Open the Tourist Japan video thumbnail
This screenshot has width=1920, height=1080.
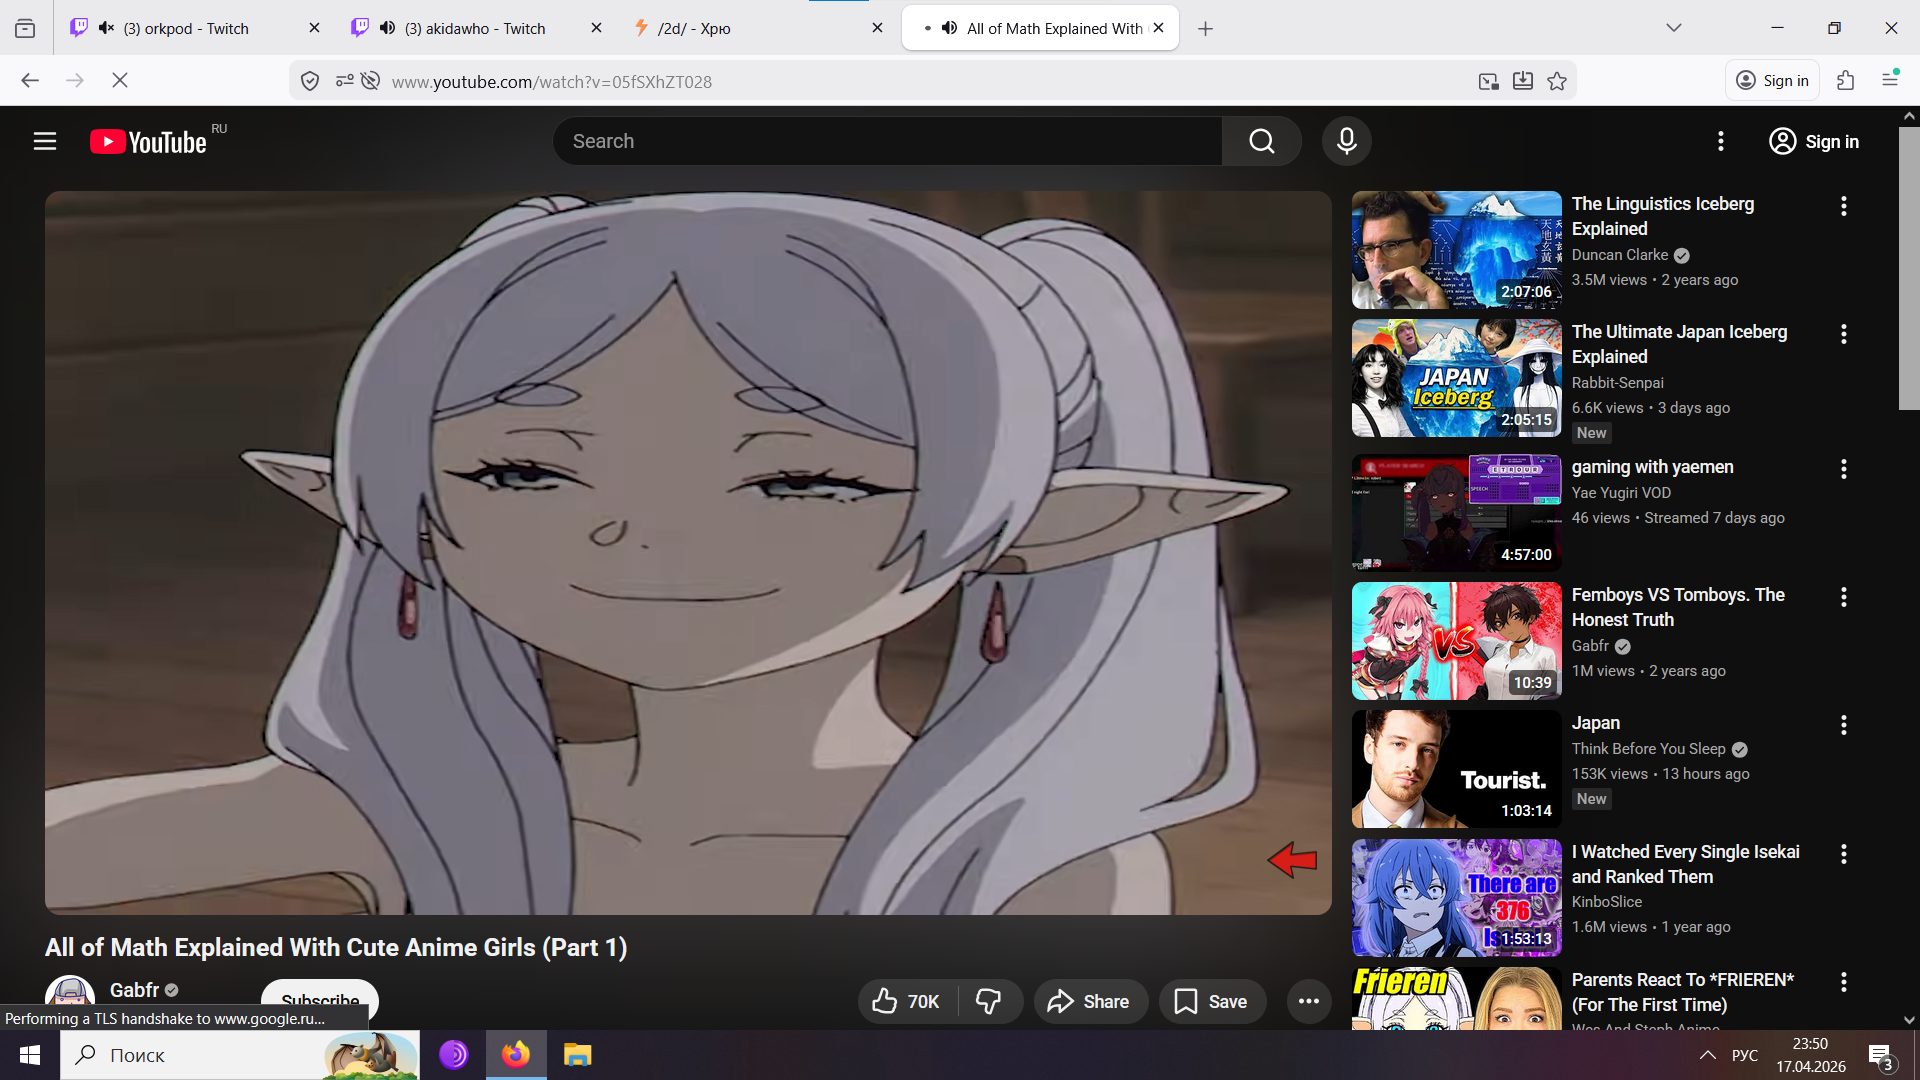[1456, 769]
